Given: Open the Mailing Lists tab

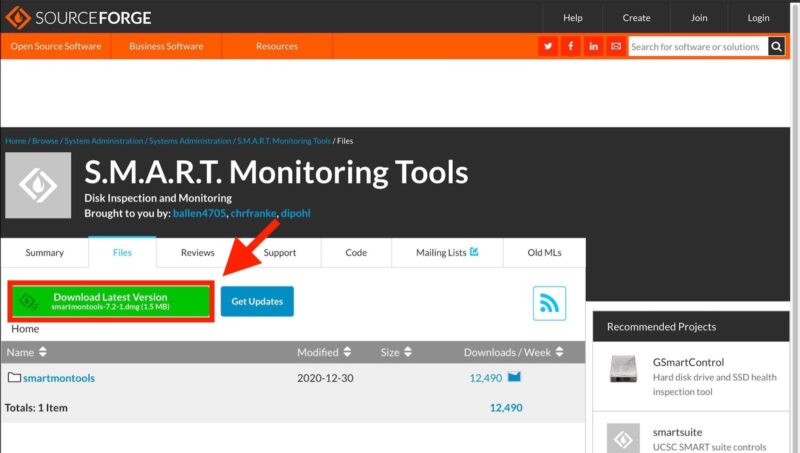Looking at the screenshot, I should [x=447, y=253].
